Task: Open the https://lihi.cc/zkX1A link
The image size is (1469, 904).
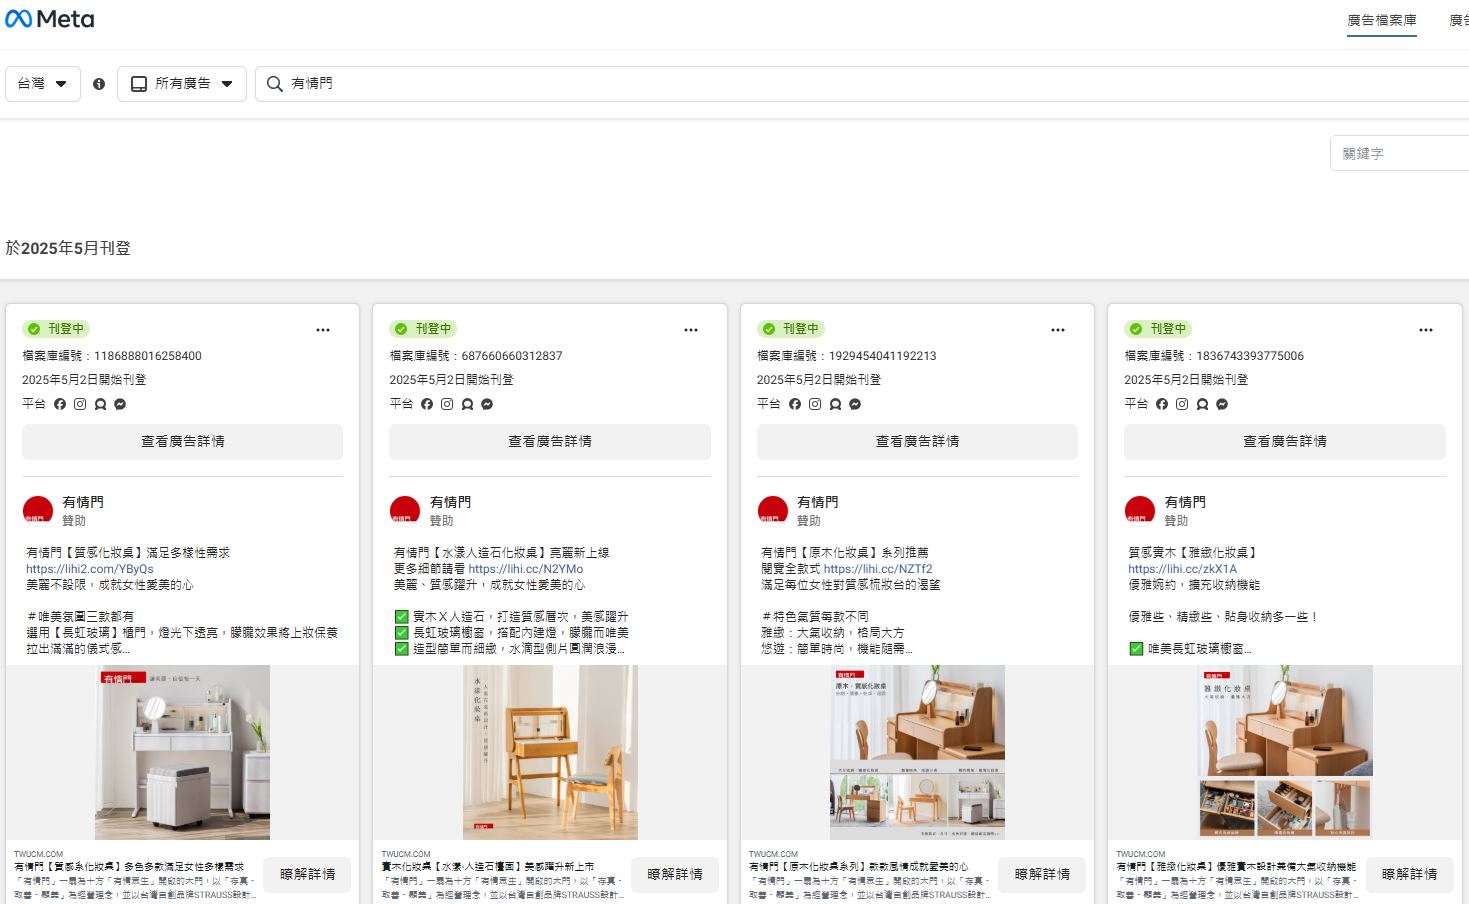Action: pyautogui.click(x=1182, y=569)
